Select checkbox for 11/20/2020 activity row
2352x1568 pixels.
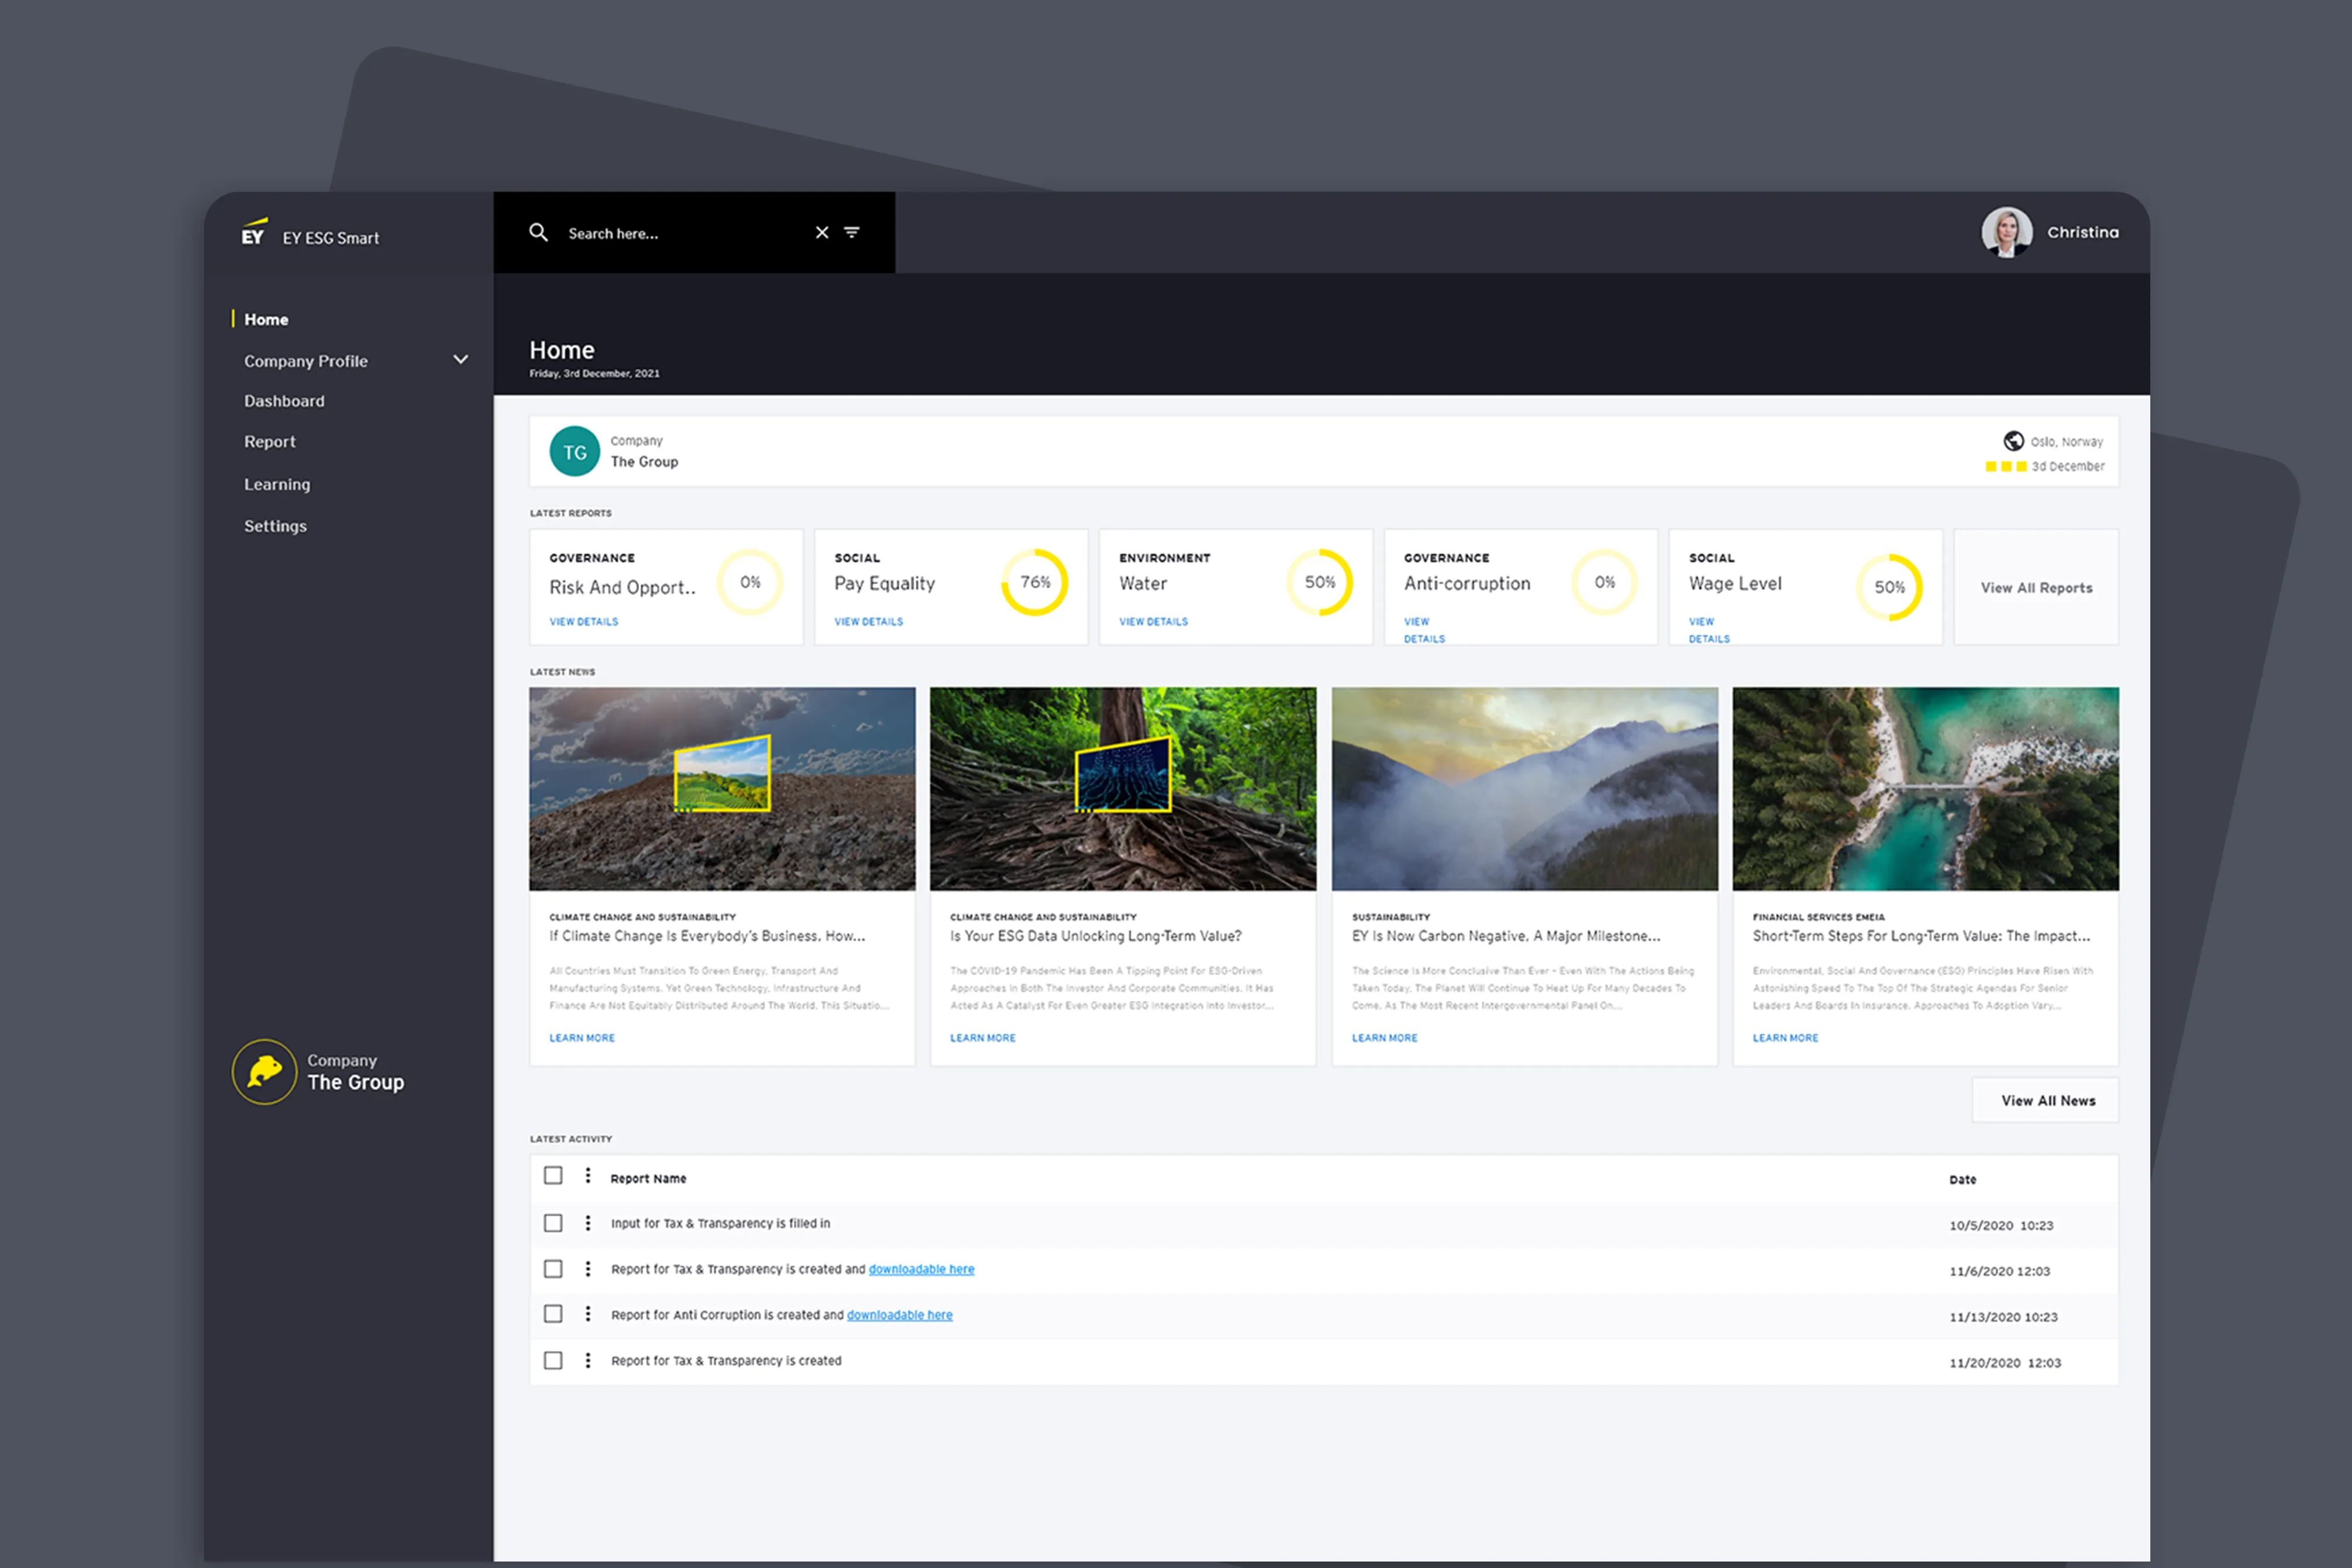[553, 1360]
